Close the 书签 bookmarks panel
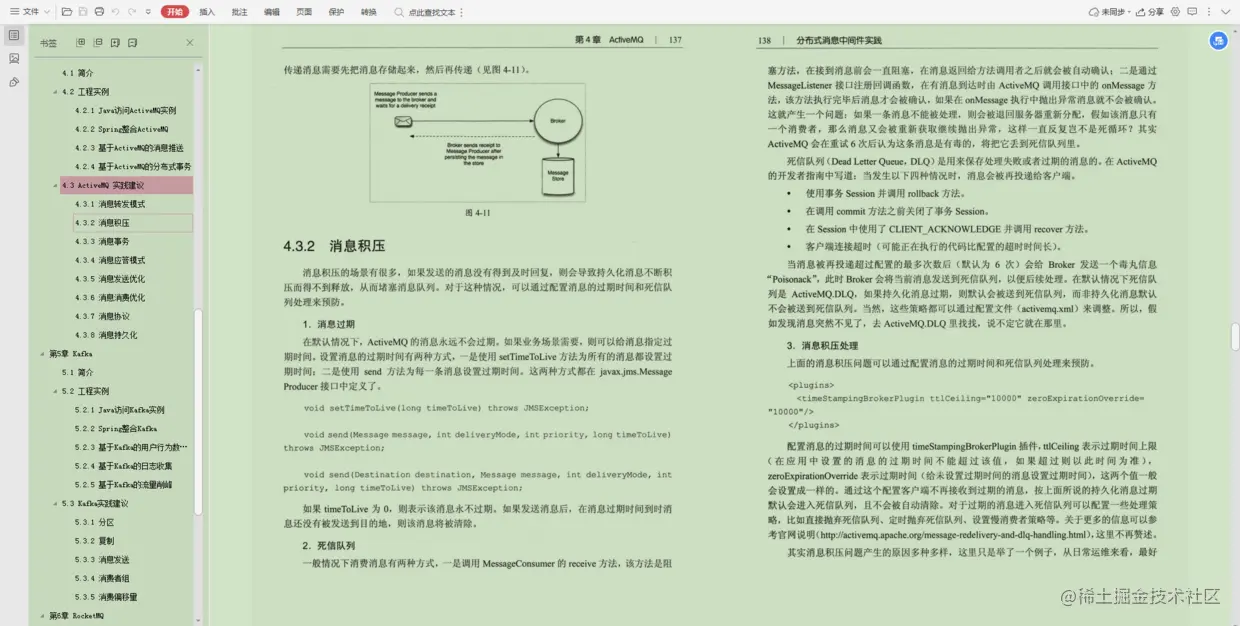The width and height of the screenshot is (1240, 626). click(190, 43)
